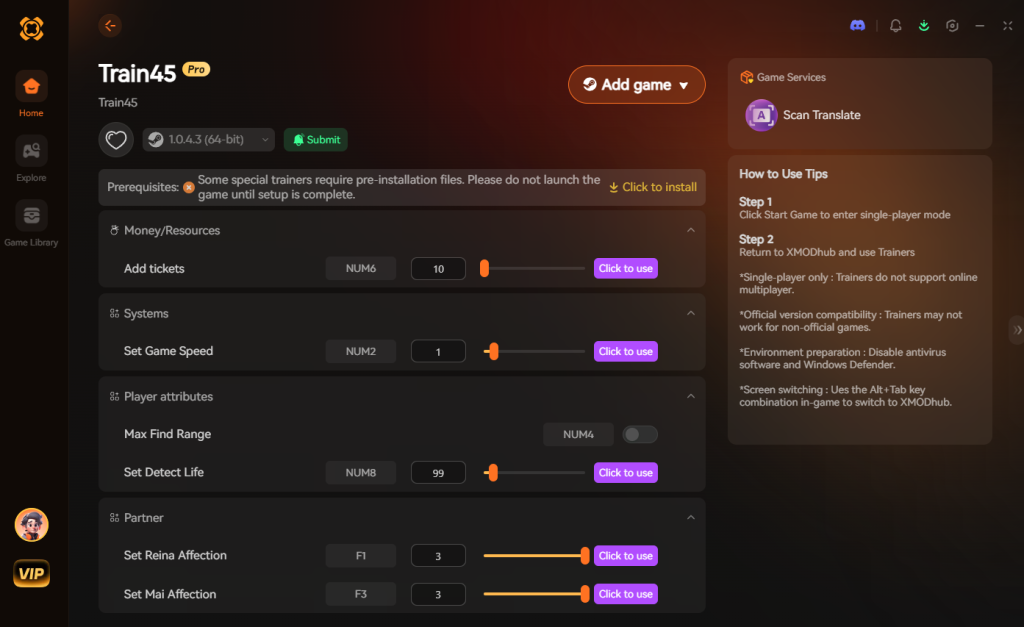Click the NUM4 hotkey for Max Find Range

(578, 434)
